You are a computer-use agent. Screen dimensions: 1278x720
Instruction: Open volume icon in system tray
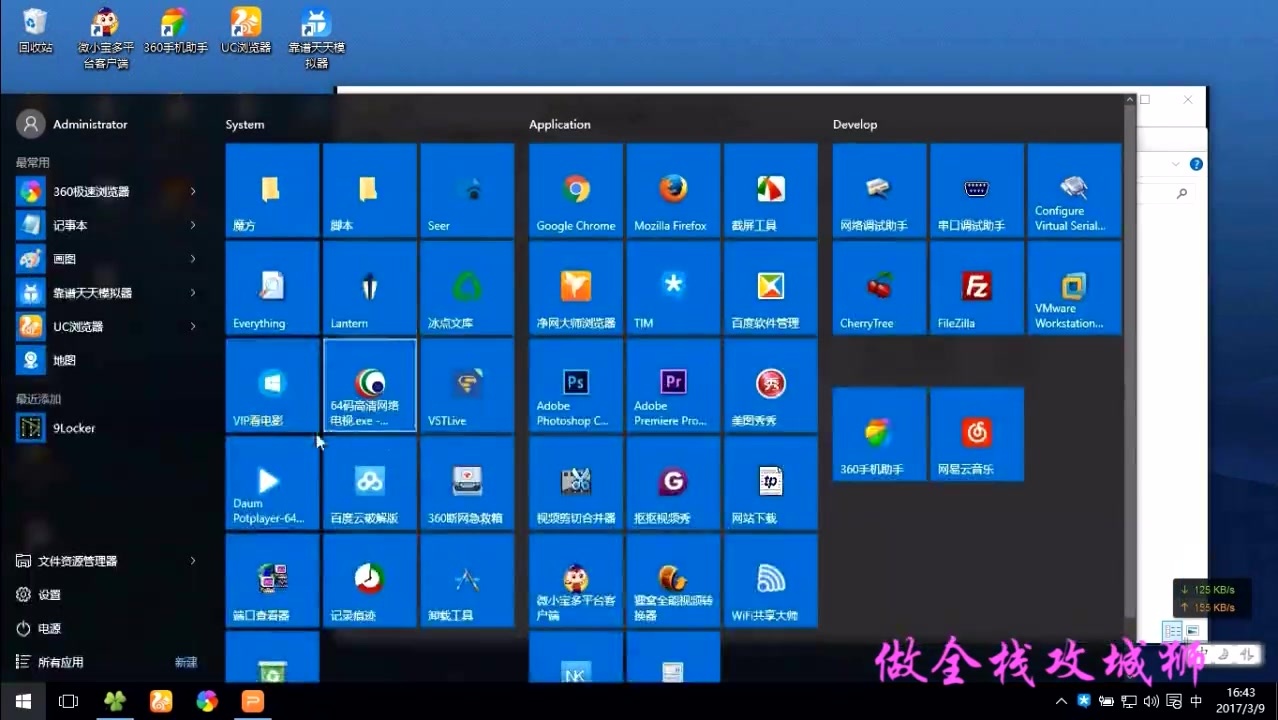click(x=1151, y=701)
